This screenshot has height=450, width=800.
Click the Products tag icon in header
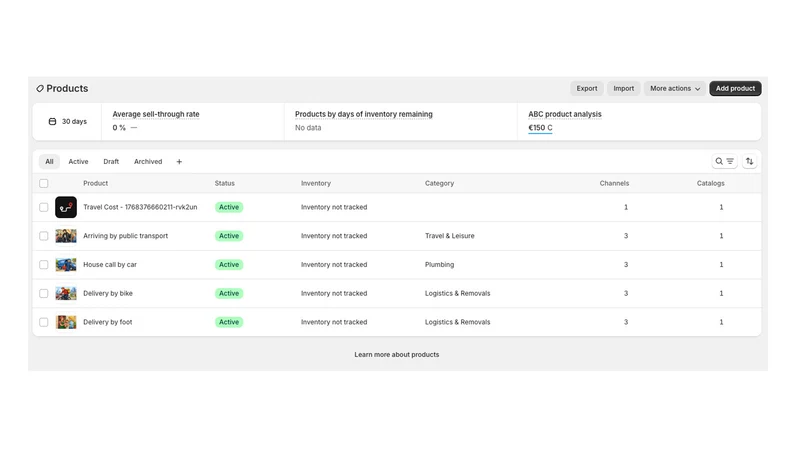(x=40, y=89)
